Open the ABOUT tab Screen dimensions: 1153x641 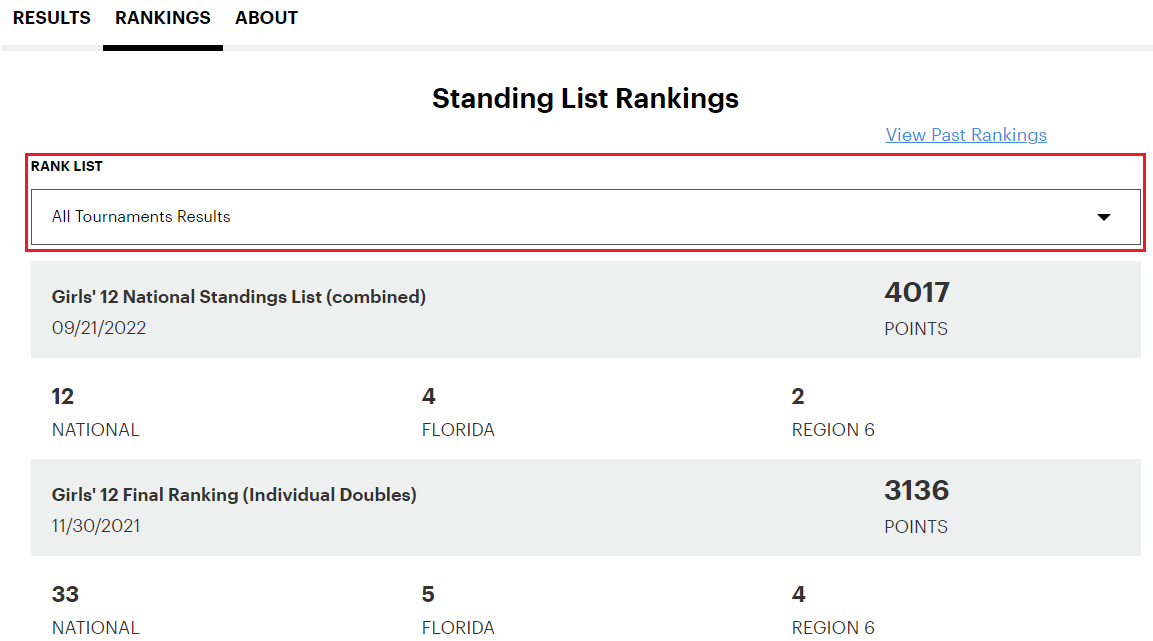point(266,18)
